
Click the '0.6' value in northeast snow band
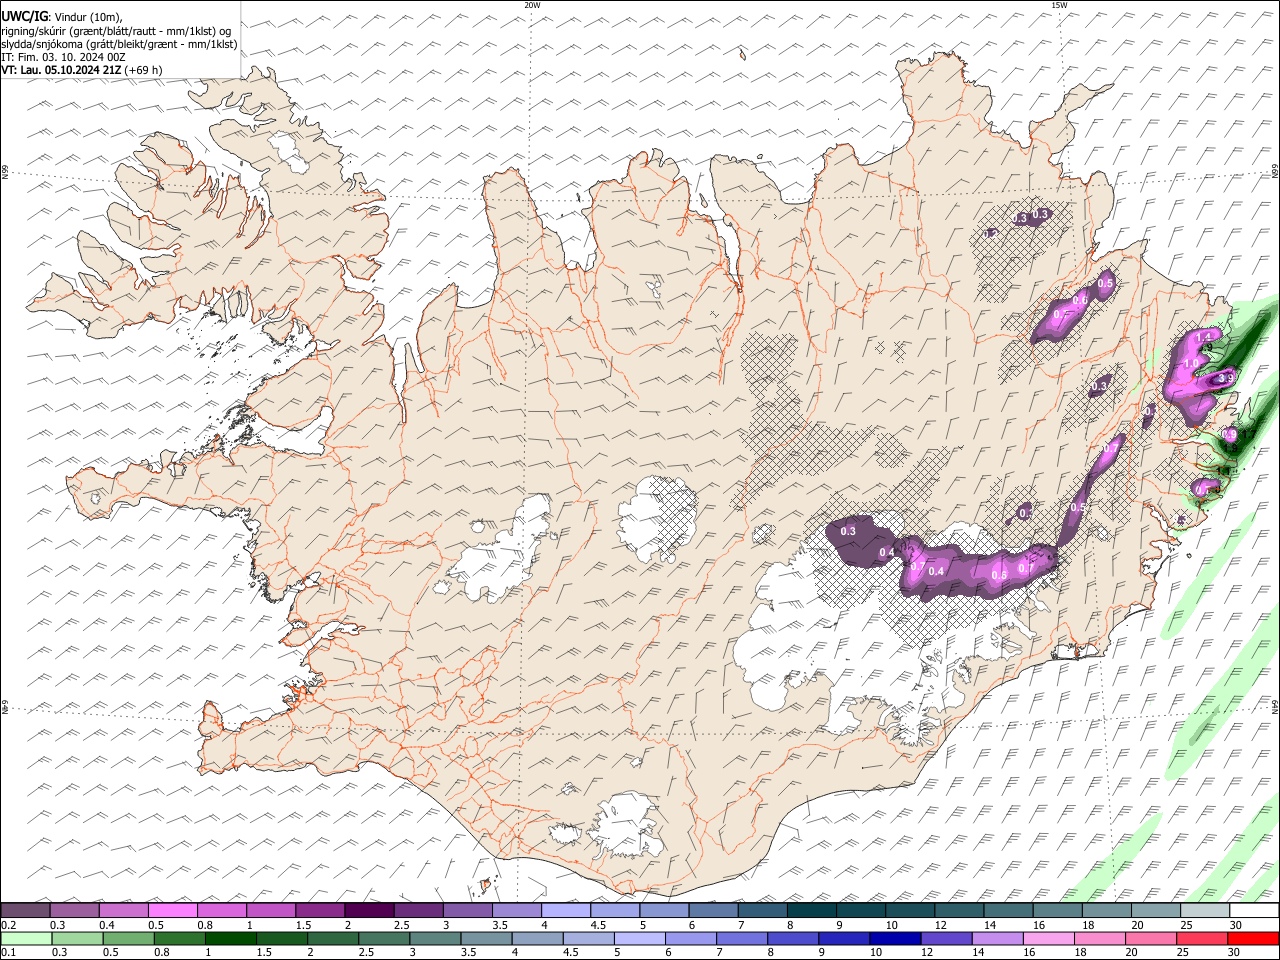click(1080, 300)
